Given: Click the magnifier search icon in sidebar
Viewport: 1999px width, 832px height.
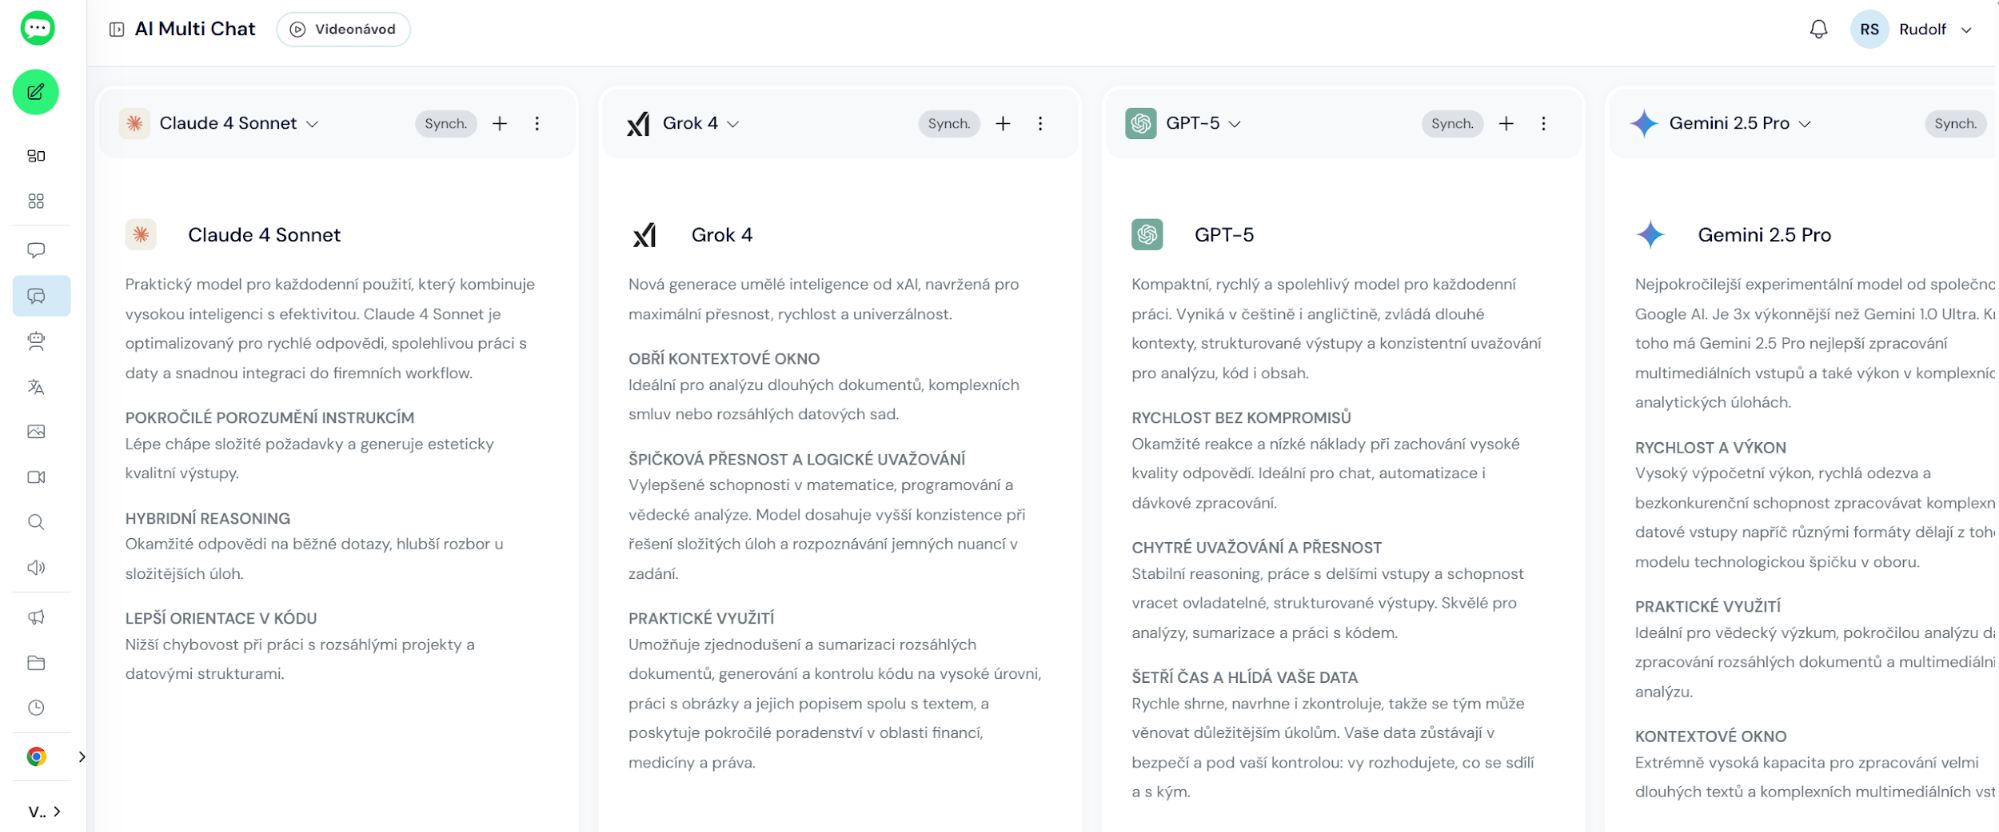Looking at the screenshot, I should tap(36, 522).
